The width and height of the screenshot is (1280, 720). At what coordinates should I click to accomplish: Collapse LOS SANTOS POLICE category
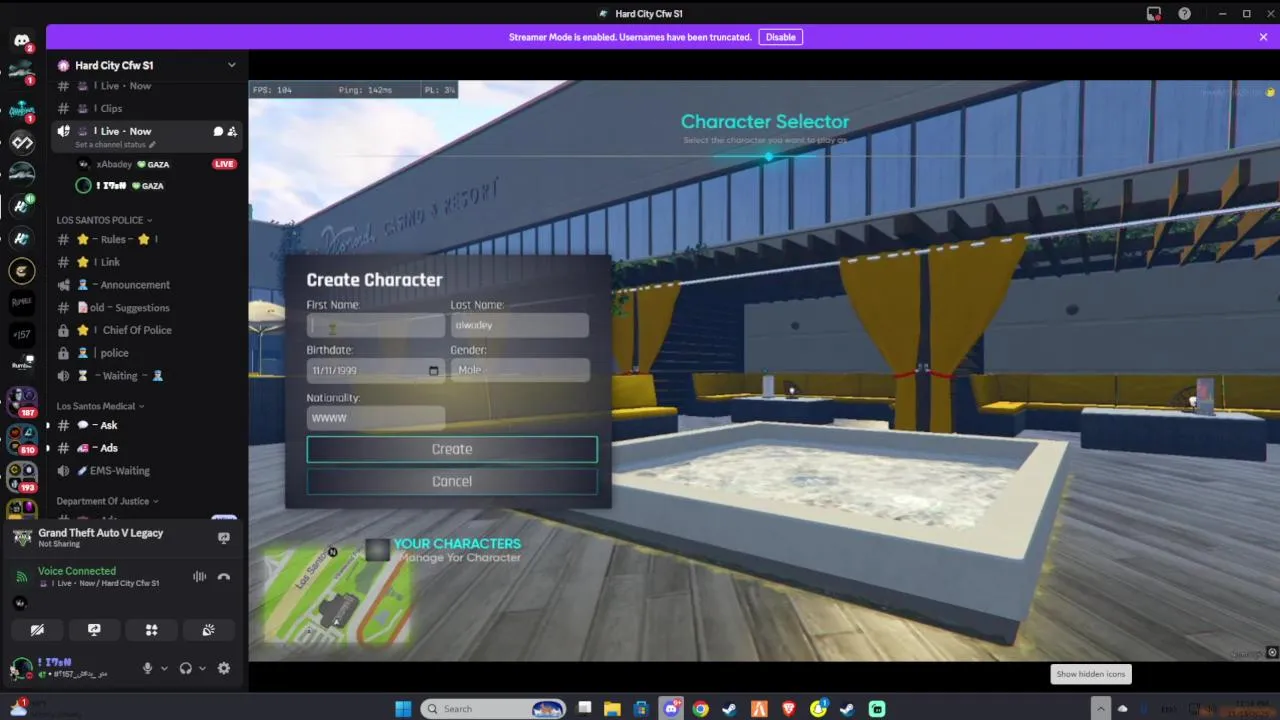pos(104,220)
